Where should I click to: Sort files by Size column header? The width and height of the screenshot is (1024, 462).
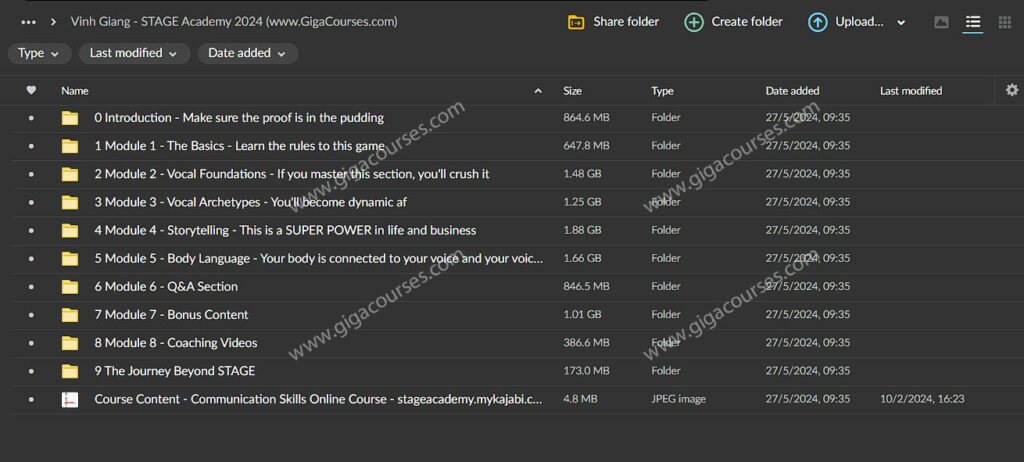tap(572, 91)
